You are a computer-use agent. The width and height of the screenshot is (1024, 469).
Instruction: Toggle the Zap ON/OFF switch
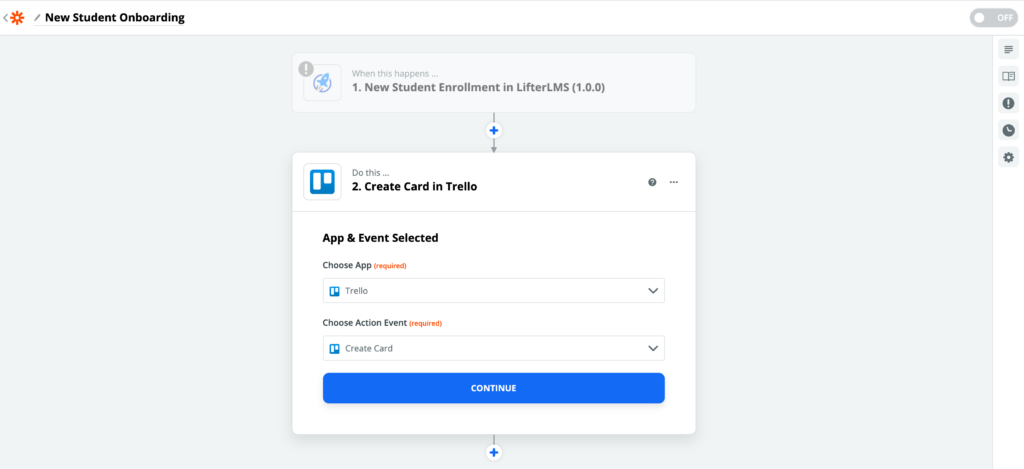[993, 18]
